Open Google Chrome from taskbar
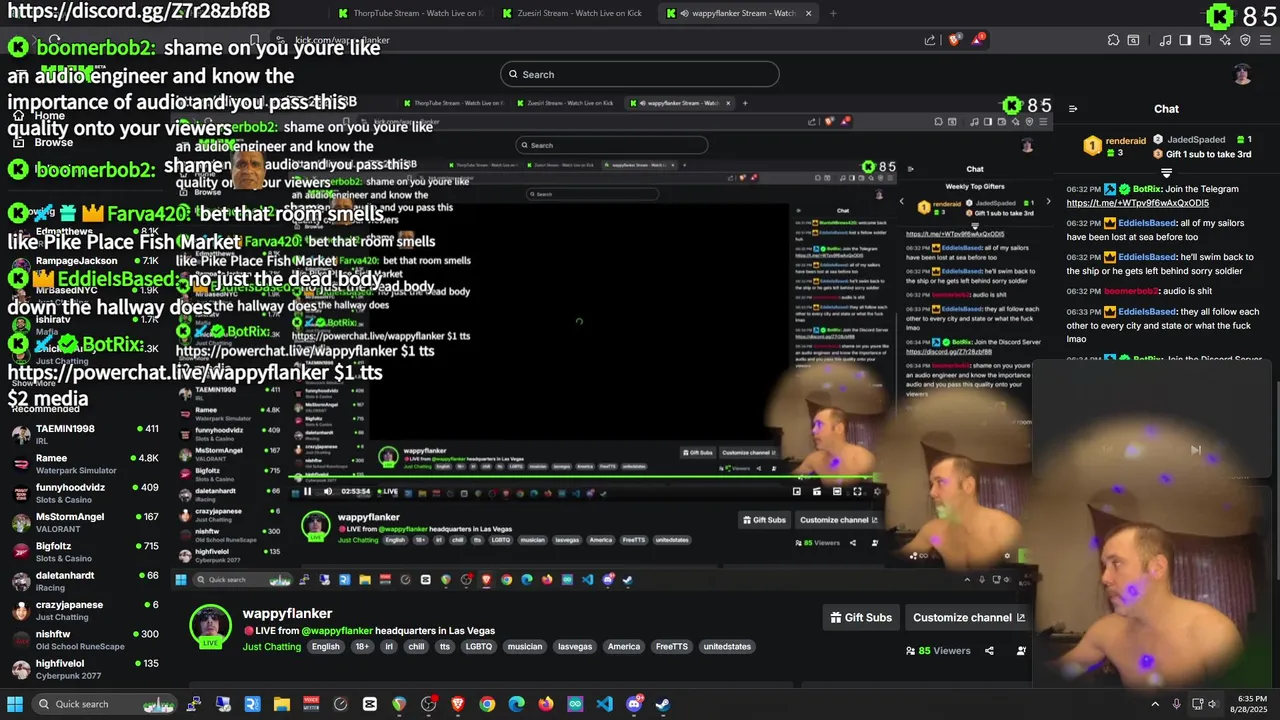Image resolution: width=1280 pixels, height=720 pixels. pyautogui.click(x=487, y=704)
